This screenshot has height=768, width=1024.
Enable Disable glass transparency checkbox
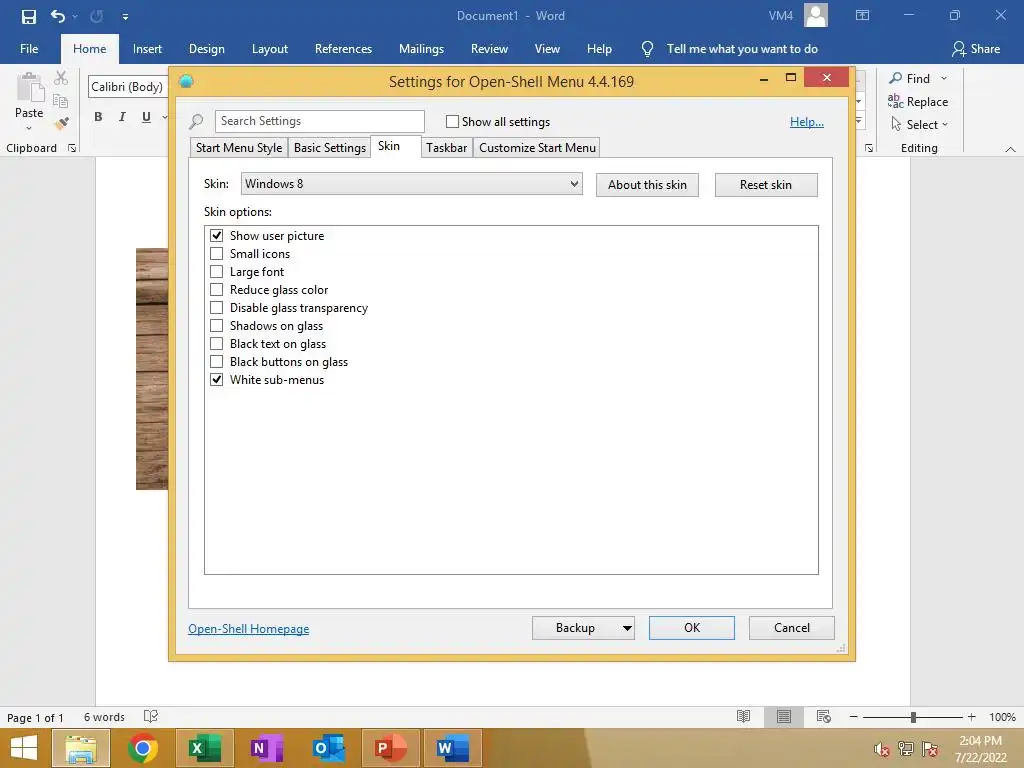(216, 308)
